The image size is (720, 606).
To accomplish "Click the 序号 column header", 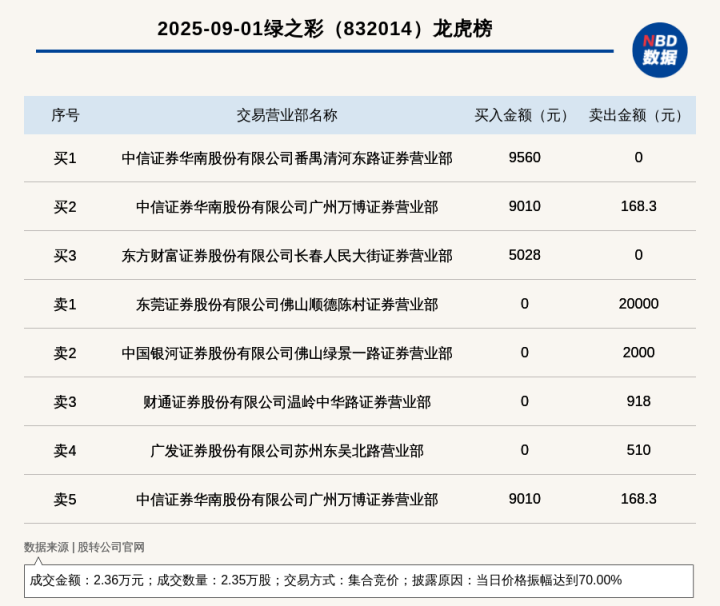I will point(65,115).
